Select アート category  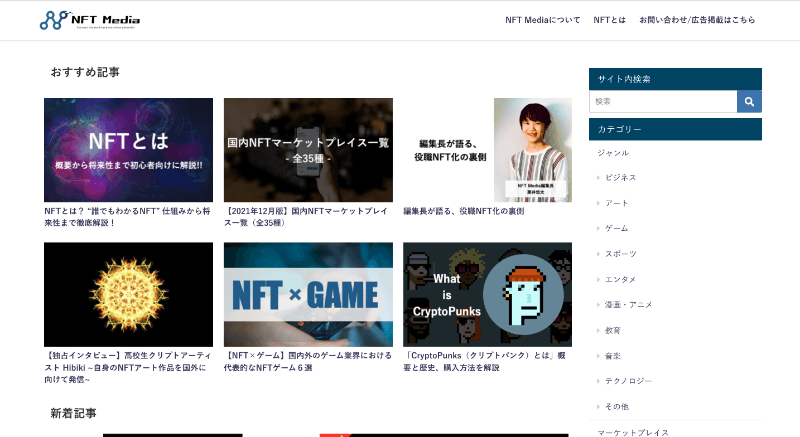click(616, 203)
